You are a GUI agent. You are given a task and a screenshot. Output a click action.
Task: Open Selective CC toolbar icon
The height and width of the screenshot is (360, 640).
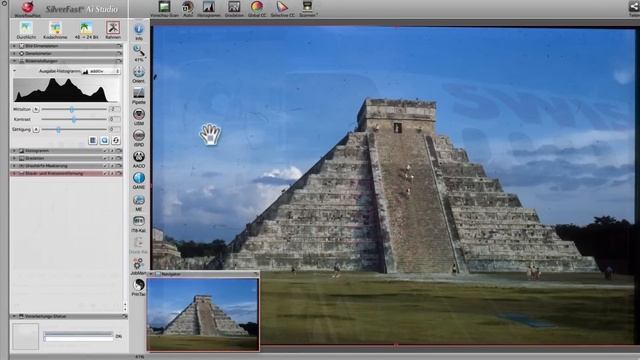pyautogui.click(x=282, y=7)
